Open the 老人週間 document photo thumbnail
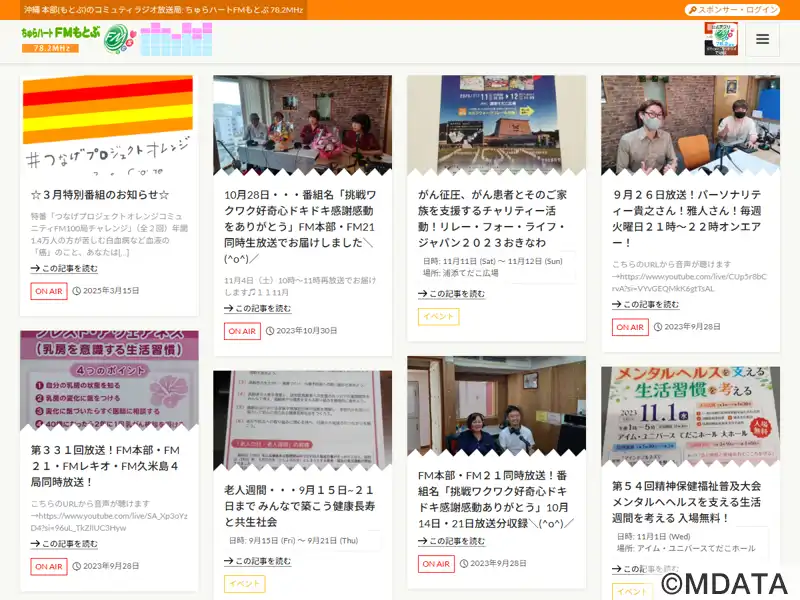Image resolution: width=800 pixels, height=600 pixels. [x=303, y=420]
